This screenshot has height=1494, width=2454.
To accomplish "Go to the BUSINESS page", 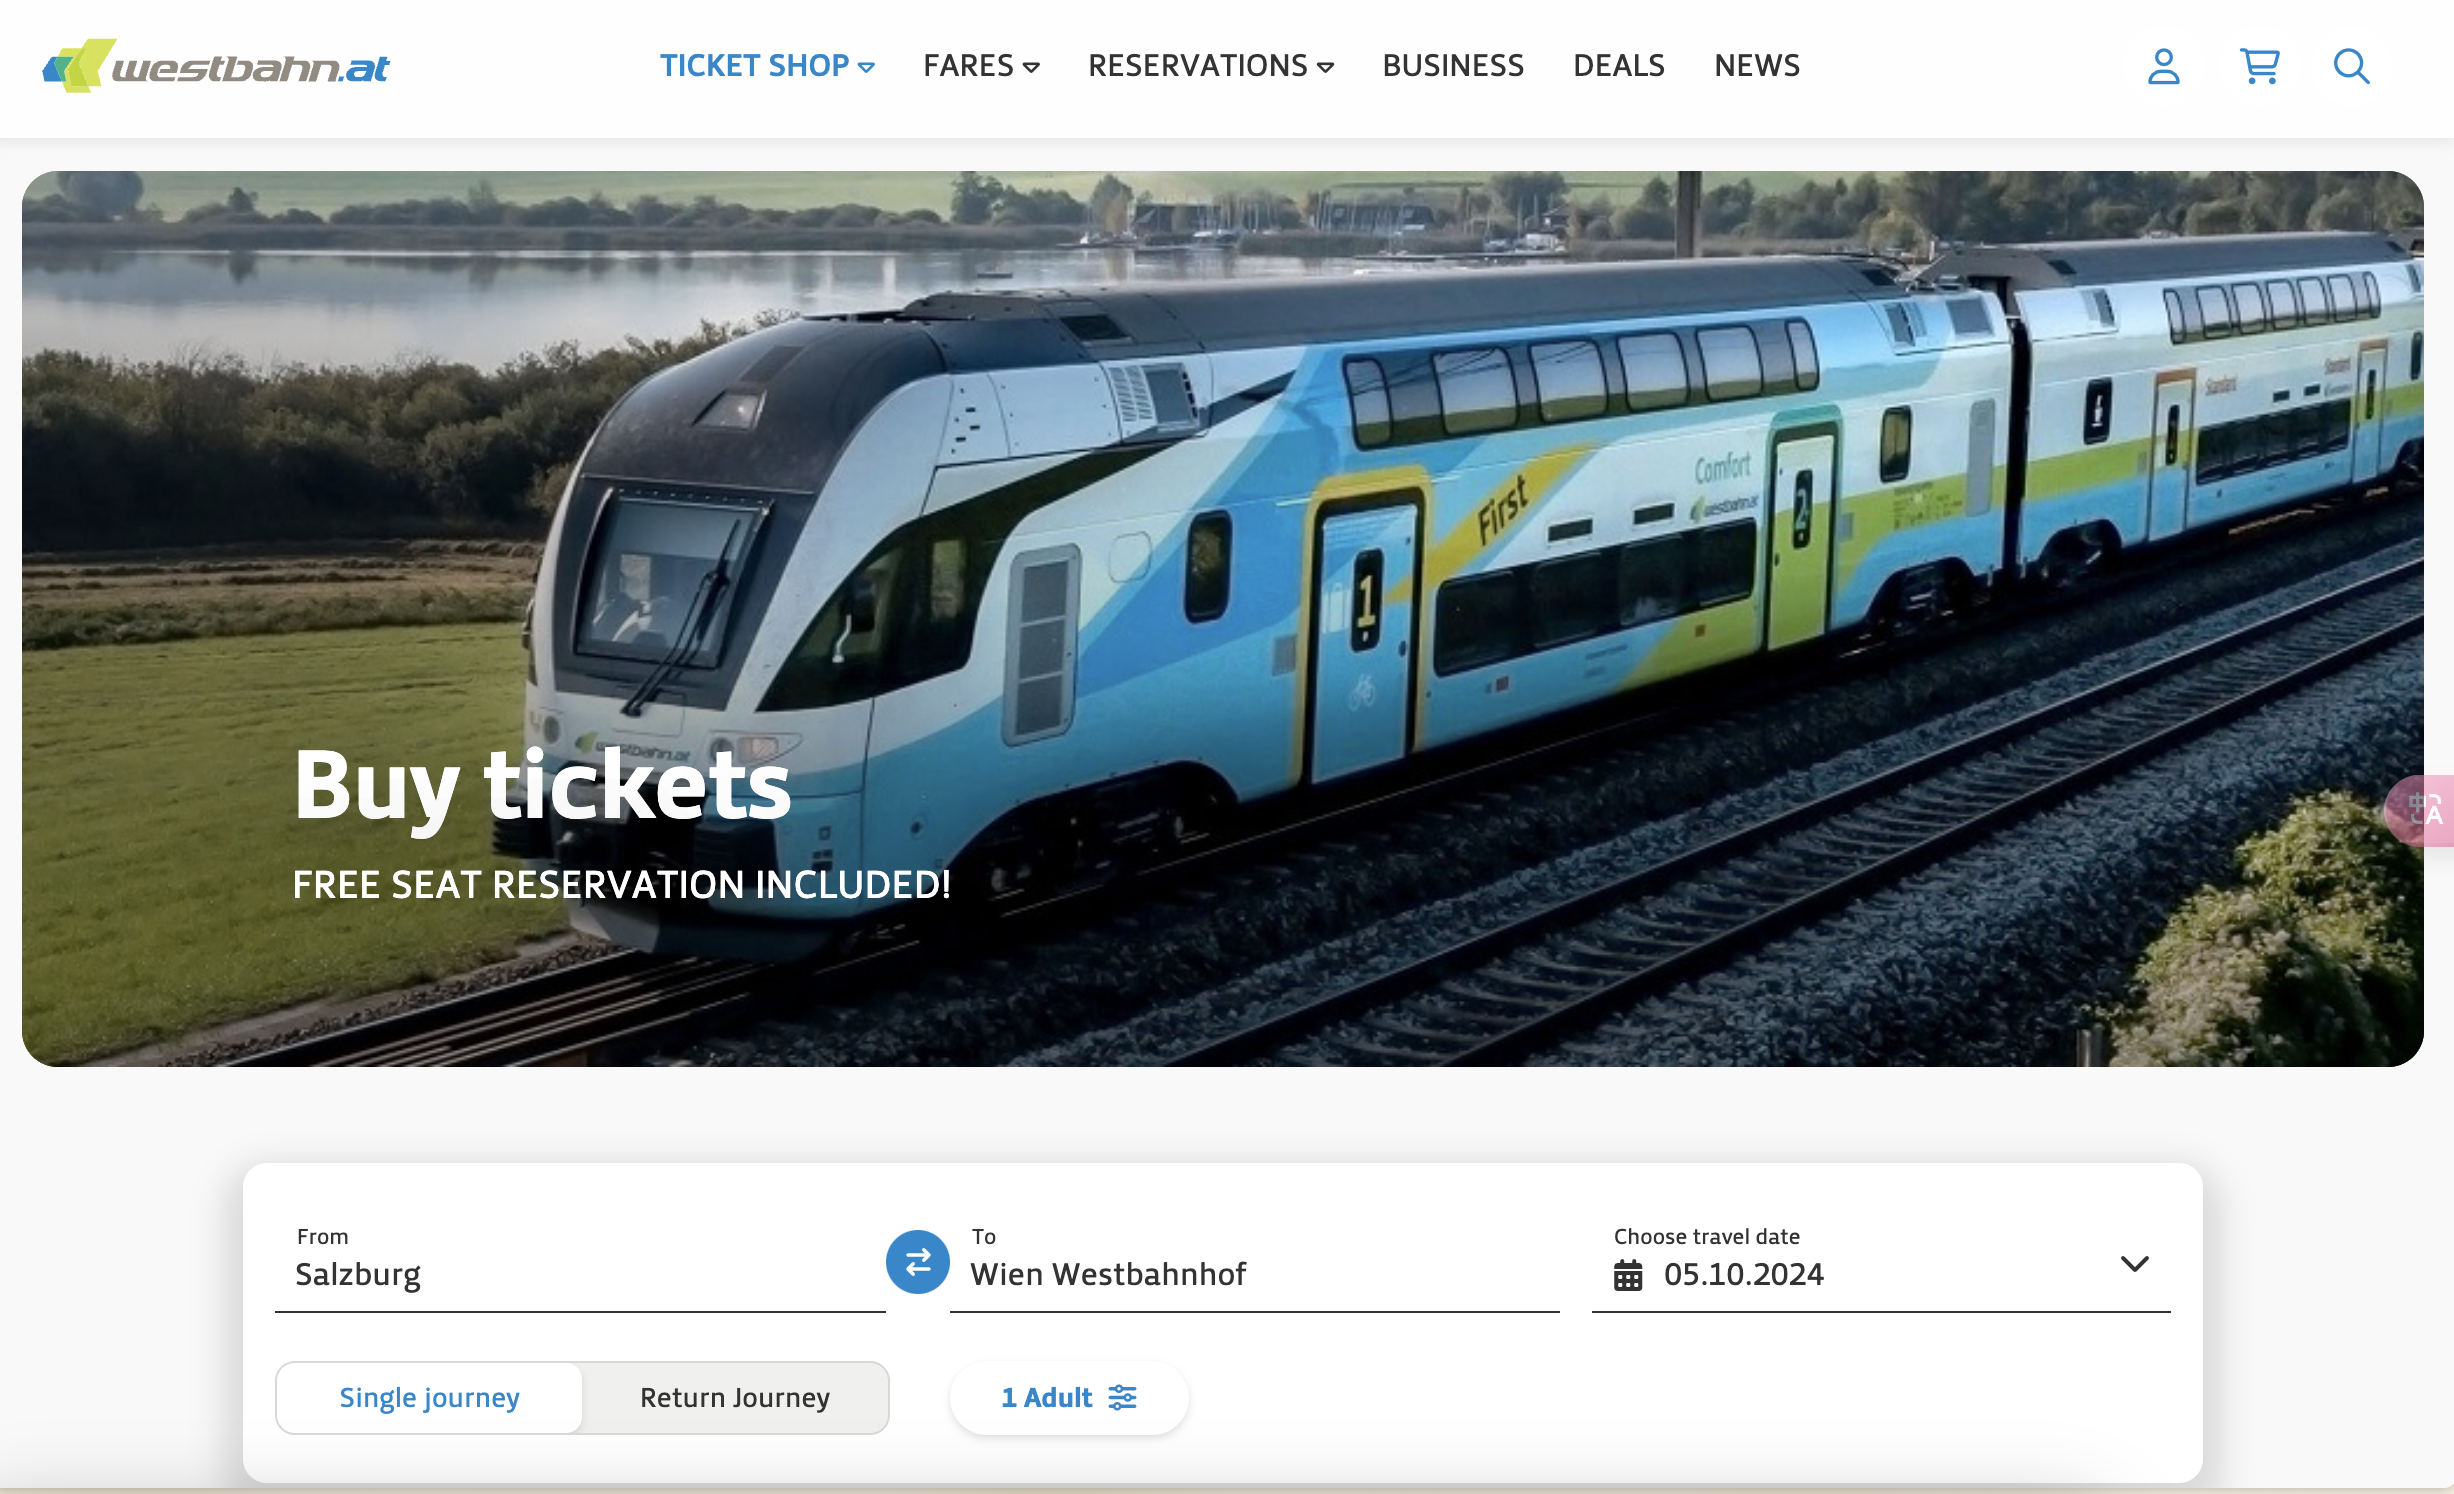I will [1453, 66].
